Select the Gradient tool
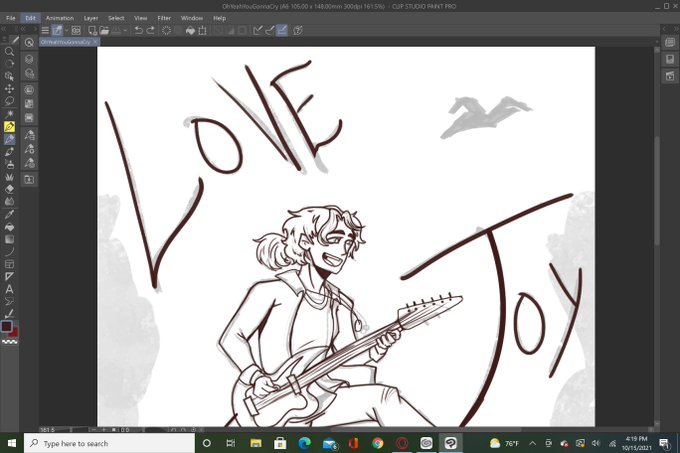 point(9,239)
